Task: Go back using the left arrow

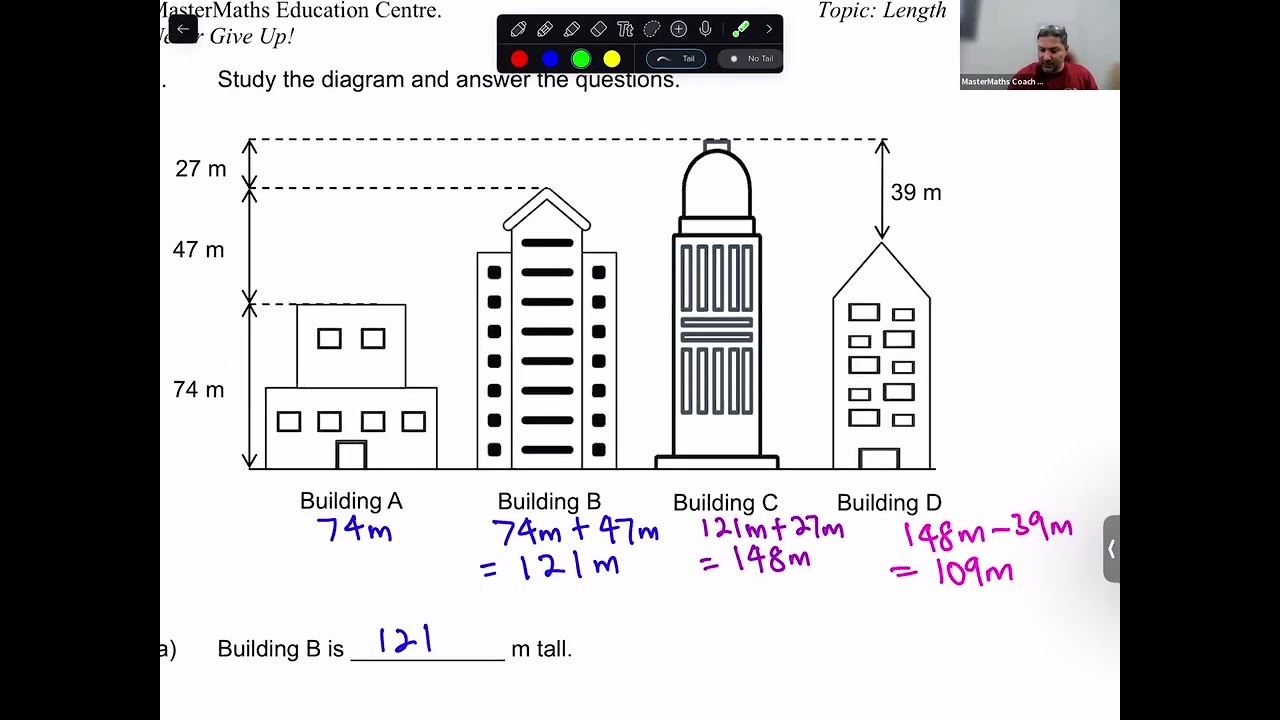Action: pyautogui.click(x=183, y=29)
